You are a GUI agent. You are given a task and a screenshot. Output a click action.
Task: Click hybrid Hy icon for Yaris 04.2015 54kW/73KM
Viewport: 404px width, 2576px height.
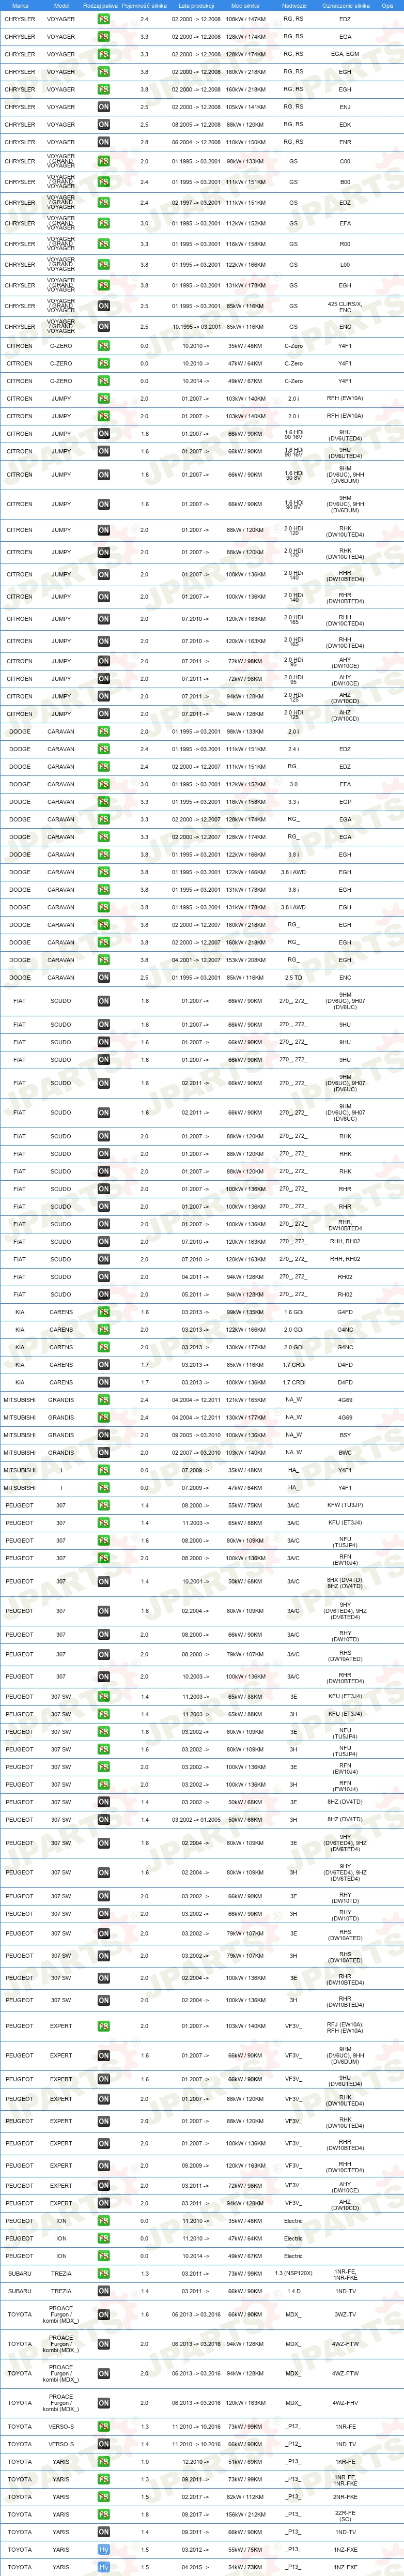point(104,2567)
